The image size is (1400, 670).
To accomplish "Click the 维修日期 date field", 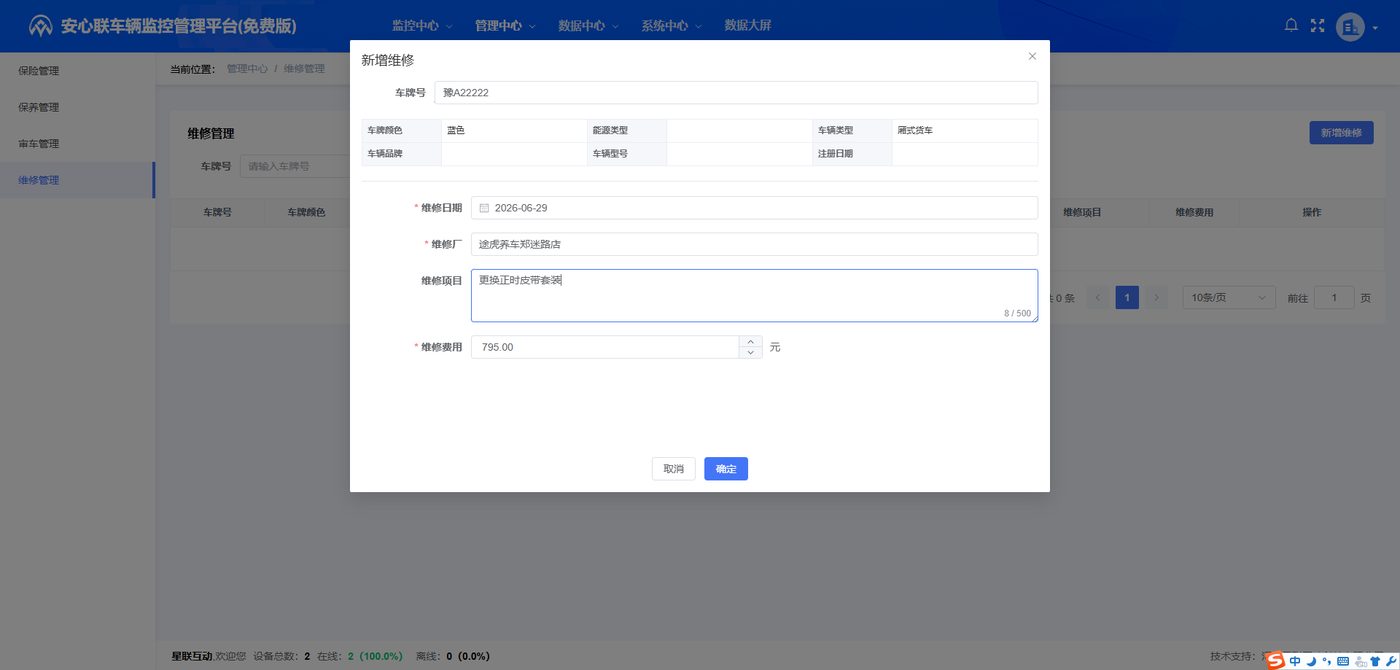I will [x=754, y=208].
